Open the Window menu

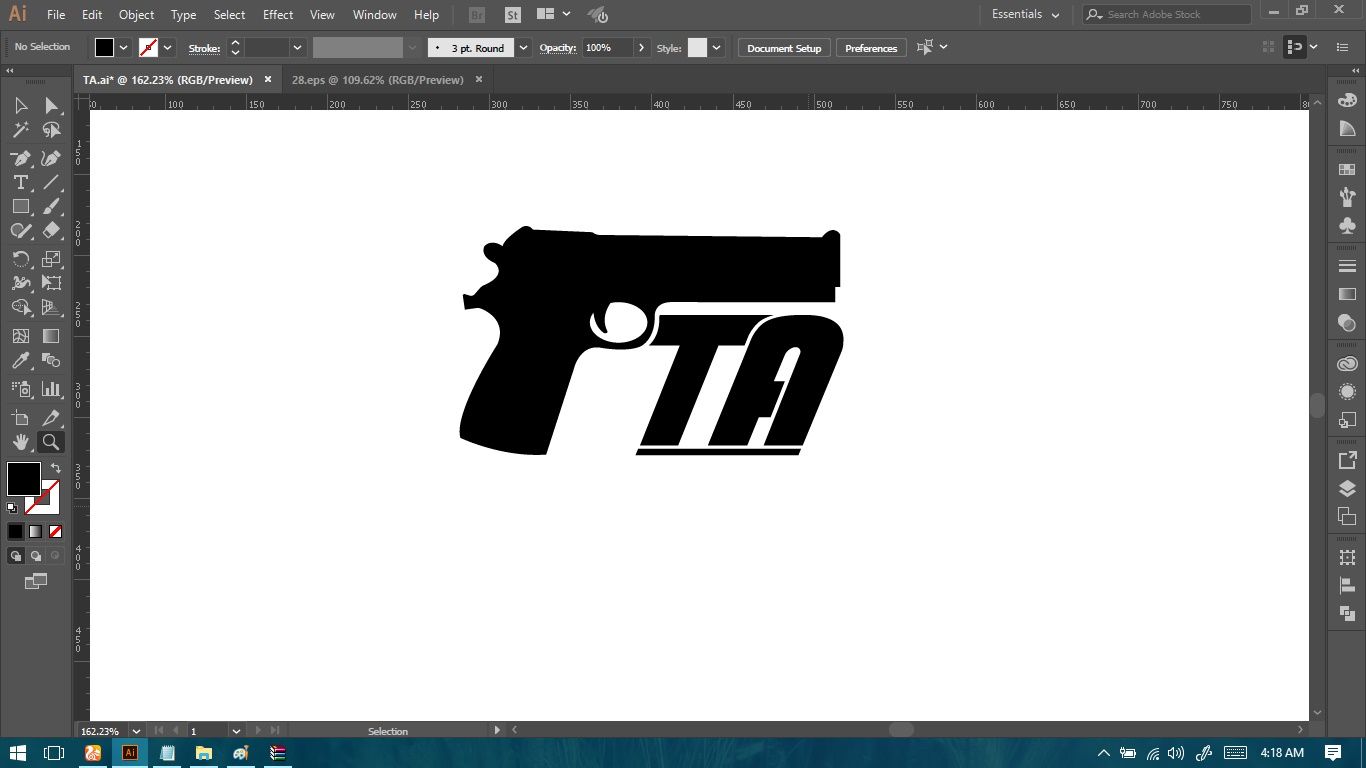[x=375, y=15]
